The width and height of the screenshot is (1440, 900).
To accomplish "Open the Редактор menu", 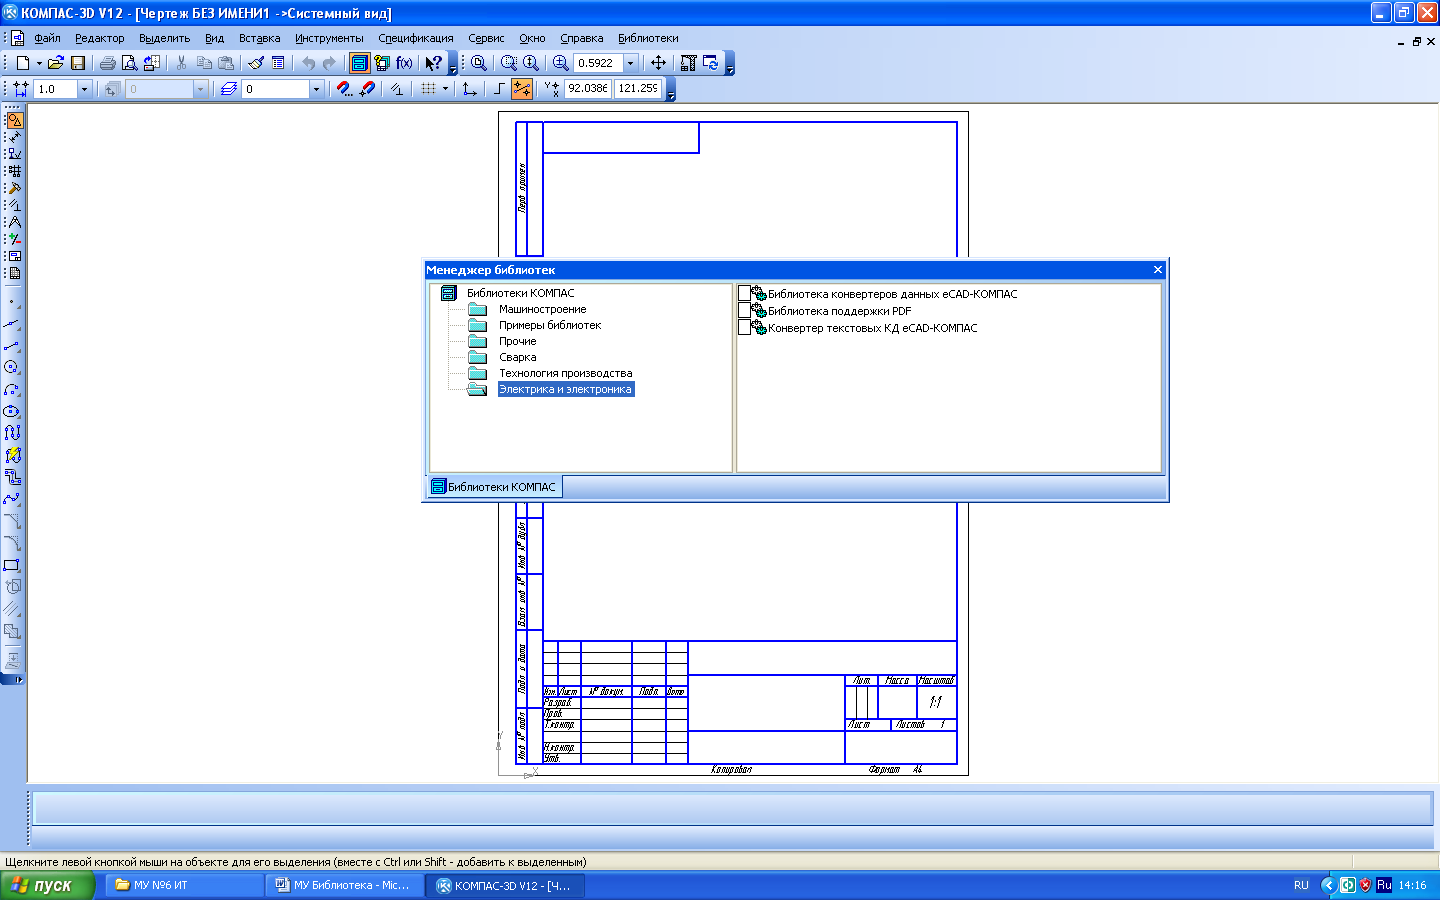I will pos(100,38).
